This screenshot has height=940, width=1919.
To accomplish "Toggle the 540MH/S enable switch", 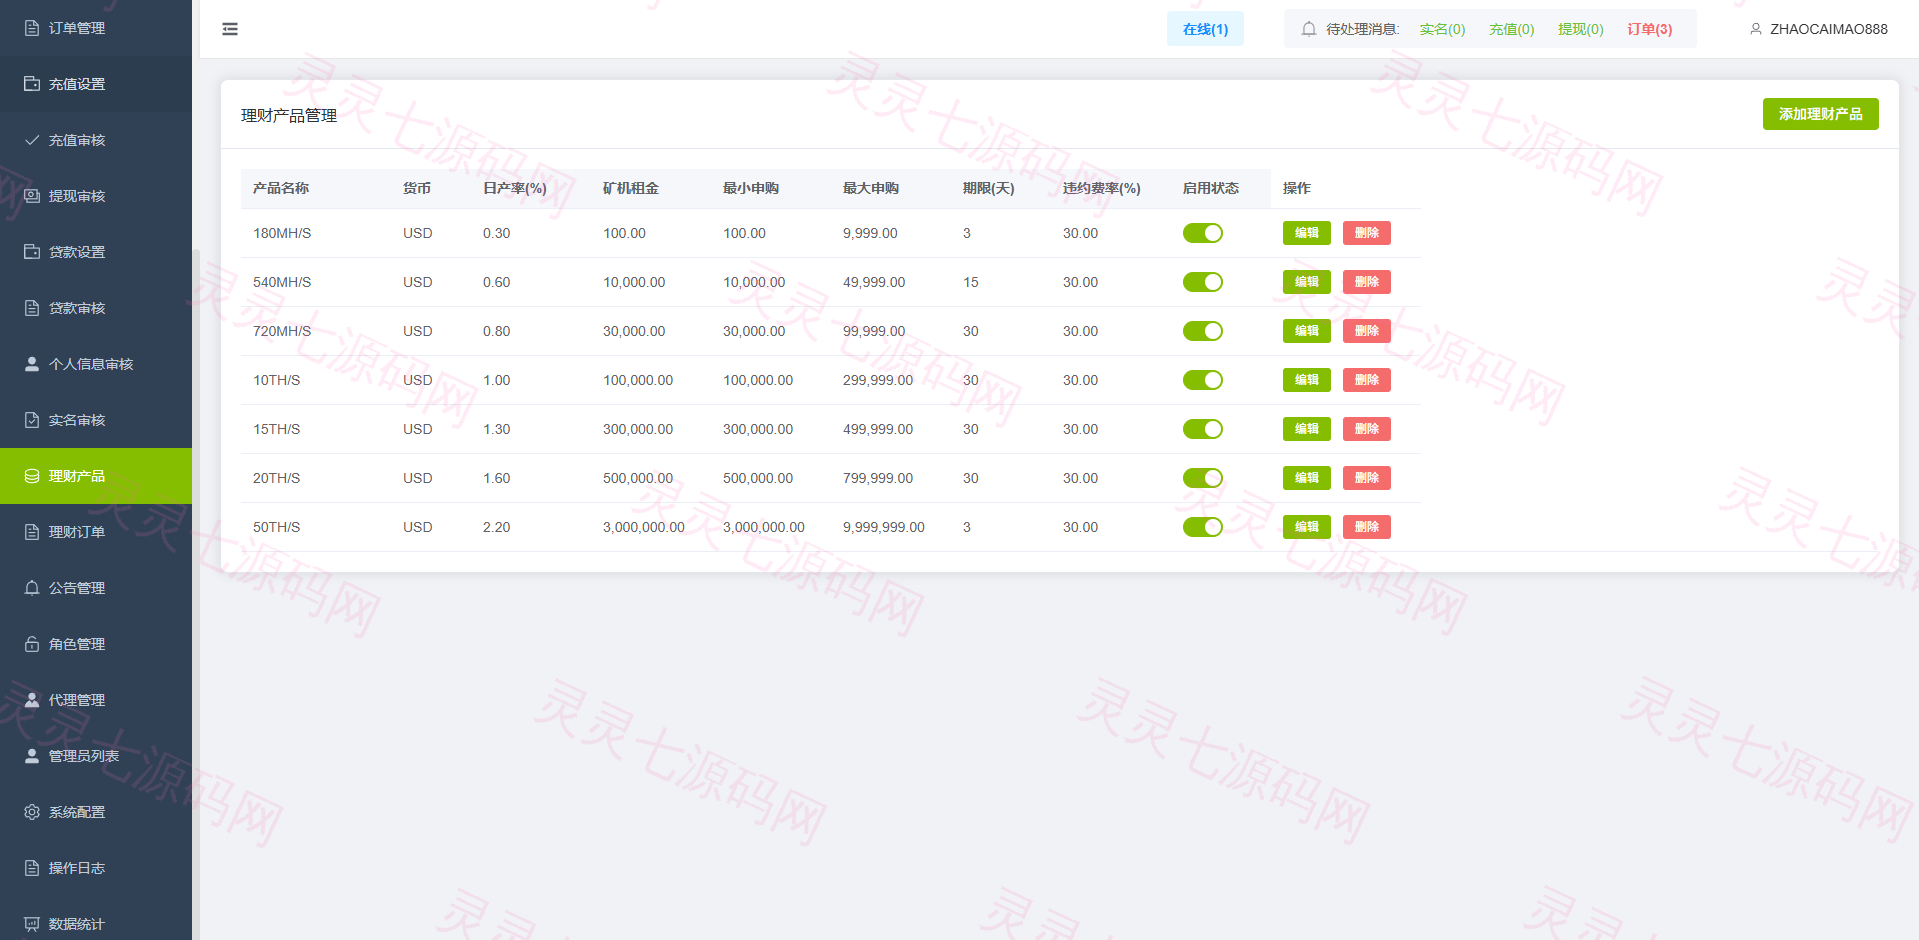I will [x=1203, y=282].
